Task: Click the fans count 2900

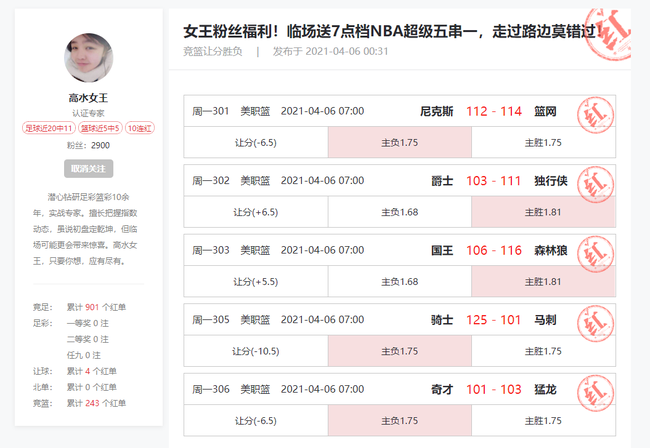Action: tap(100, 145)
